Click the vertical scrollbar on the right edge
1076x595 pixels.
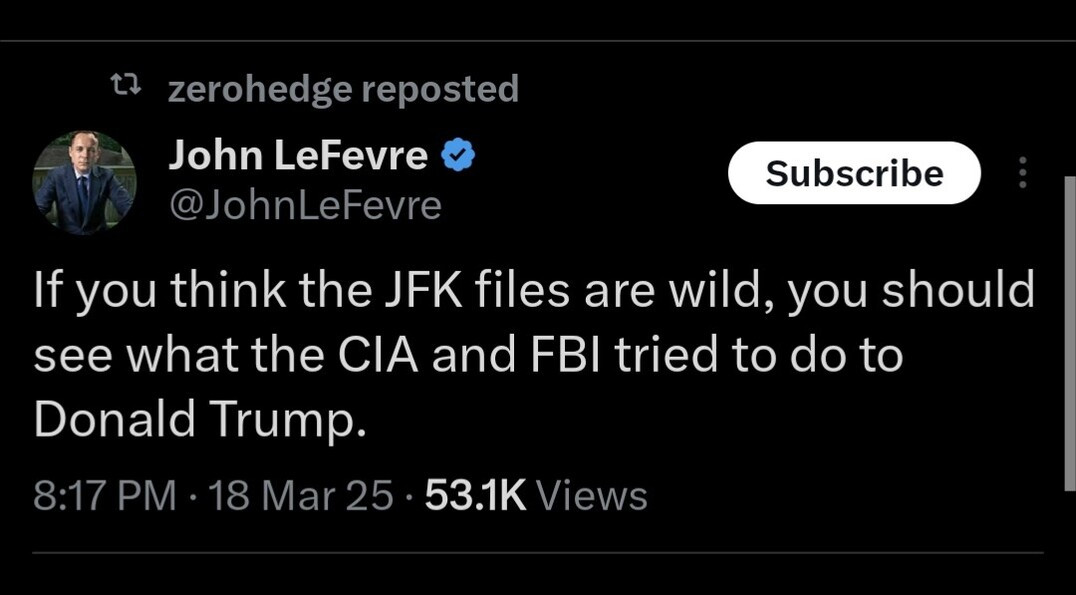pos(1069,330)
